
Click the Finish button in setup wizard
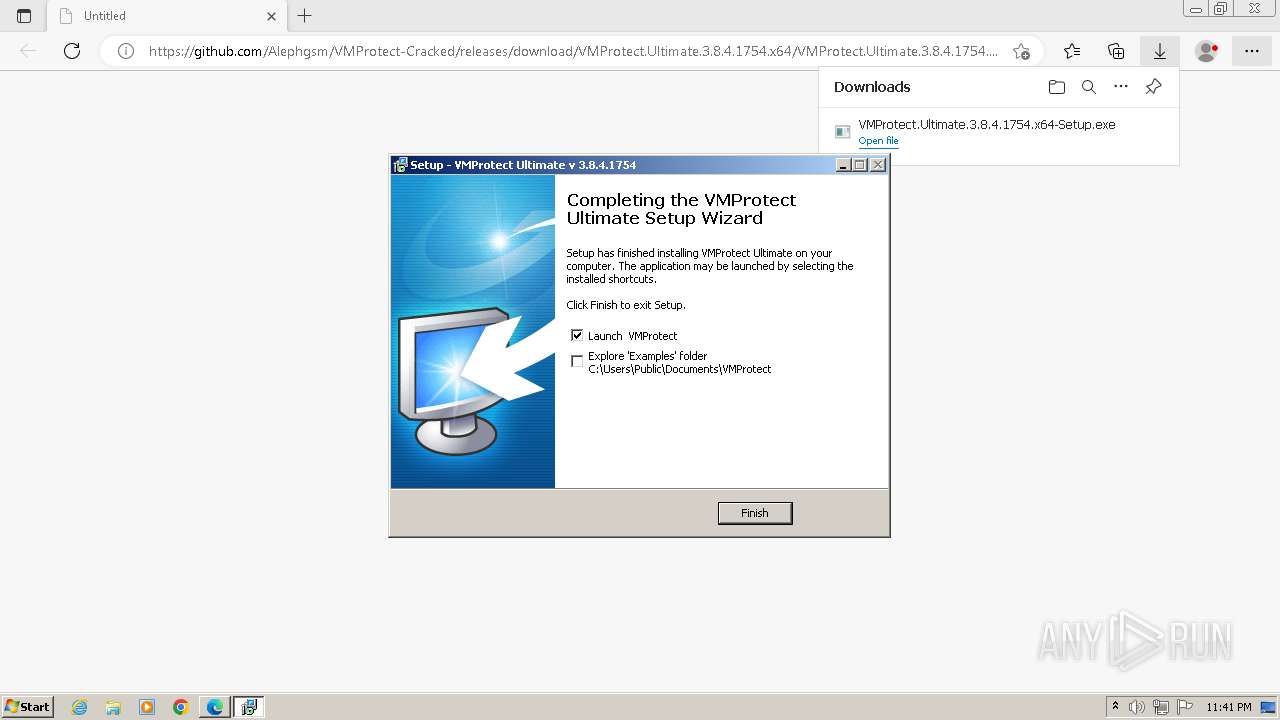point(755,513)
